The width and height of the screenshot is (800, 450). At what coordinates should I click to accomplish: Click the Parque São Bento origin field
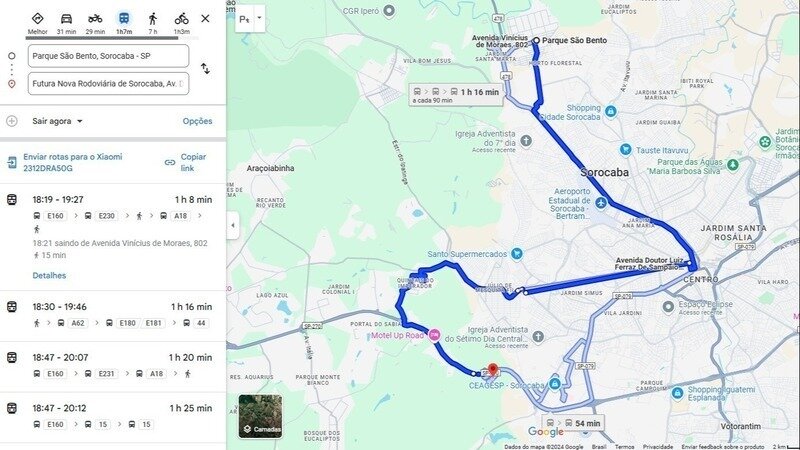tap(108, 56)
